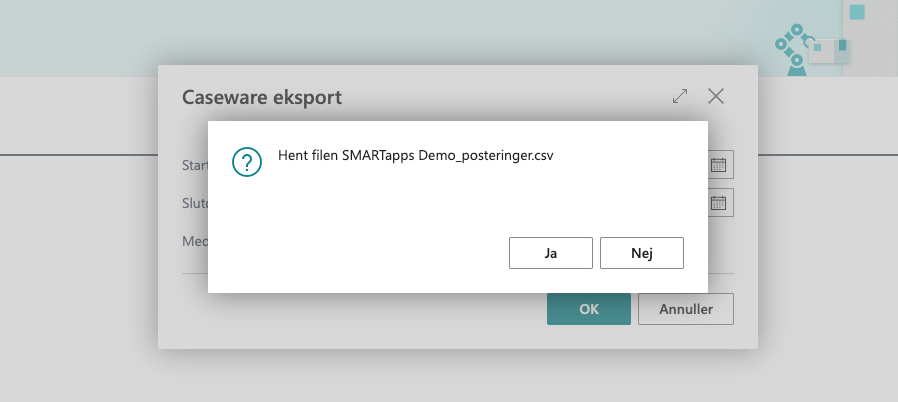Click the Caseware eksport dialog title
898x402 pixels.
tap(261, 97)
